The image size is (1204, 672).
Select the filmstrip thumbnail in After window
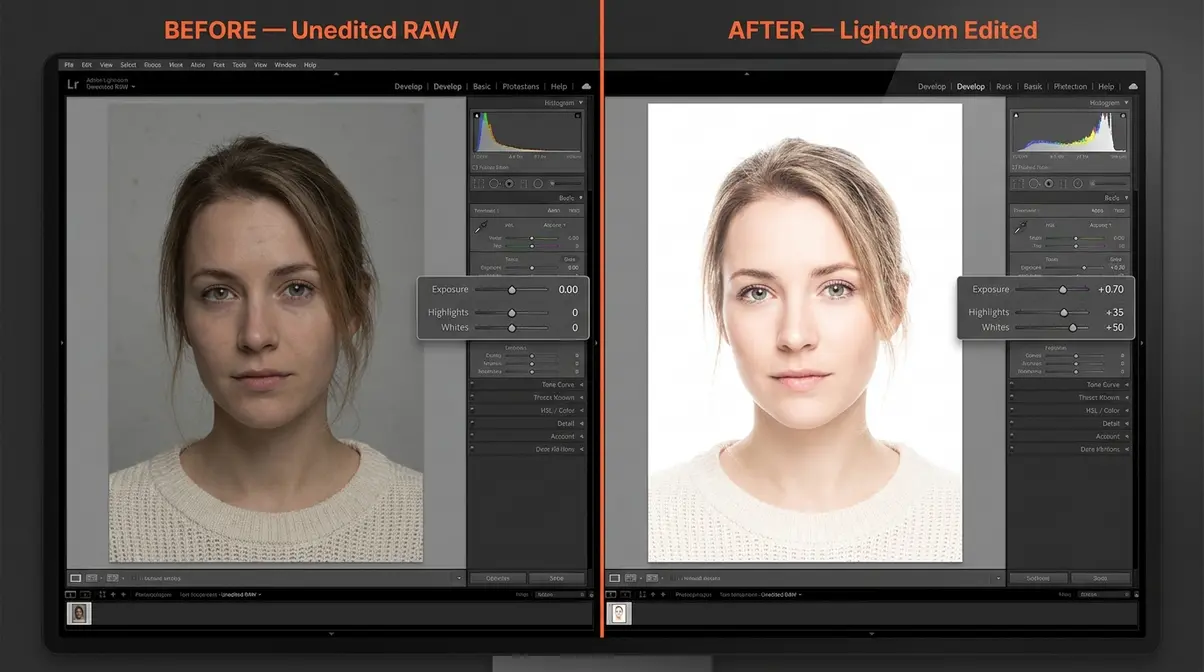[x=619, y=613]
